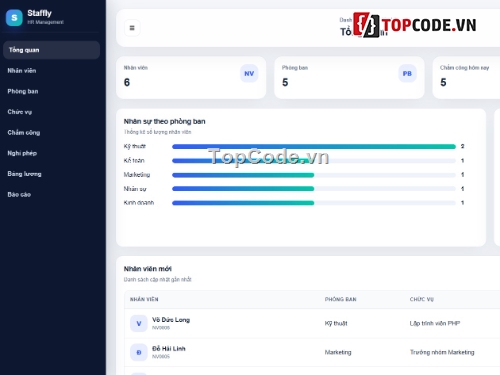This screenshot has height=375, width=500.
Task: Click the Staffly logo icon
Action: pyautogui.click(x=14, y=18)
